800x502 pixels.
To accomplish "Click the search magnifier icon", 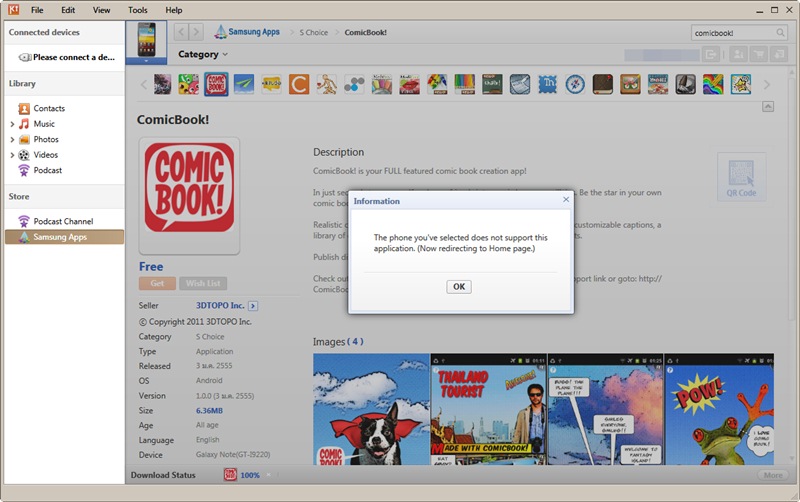I will [780, 33].
